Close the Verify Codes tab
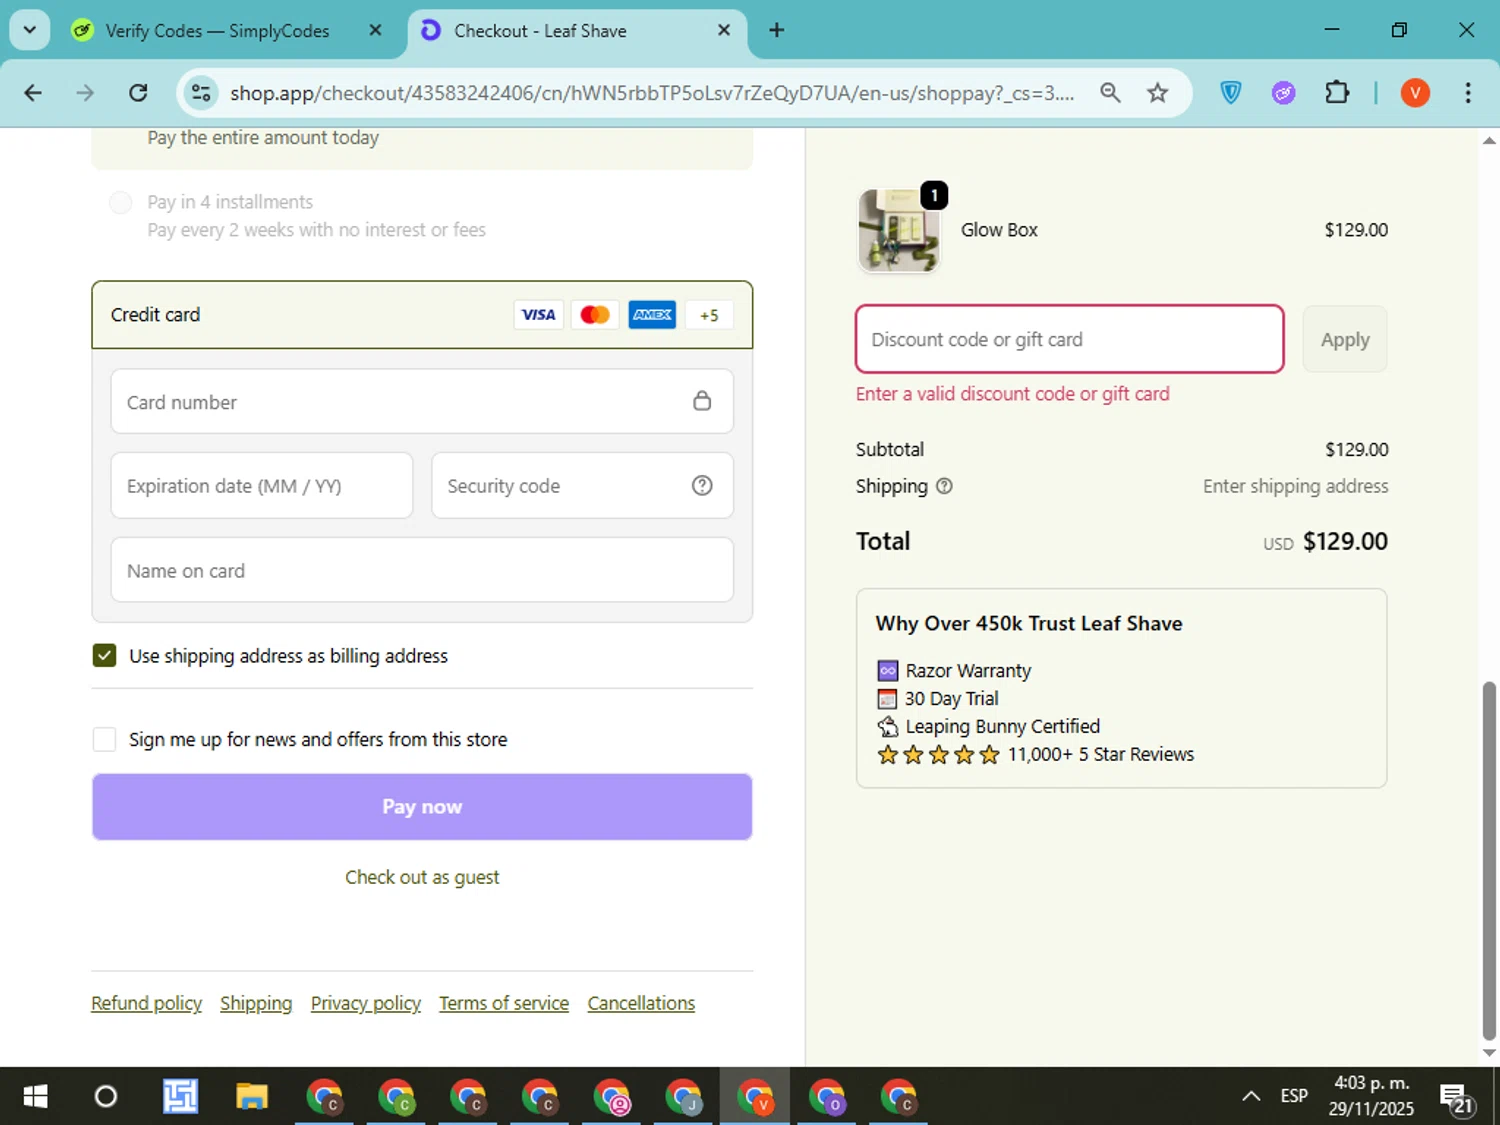 point(375,30)
